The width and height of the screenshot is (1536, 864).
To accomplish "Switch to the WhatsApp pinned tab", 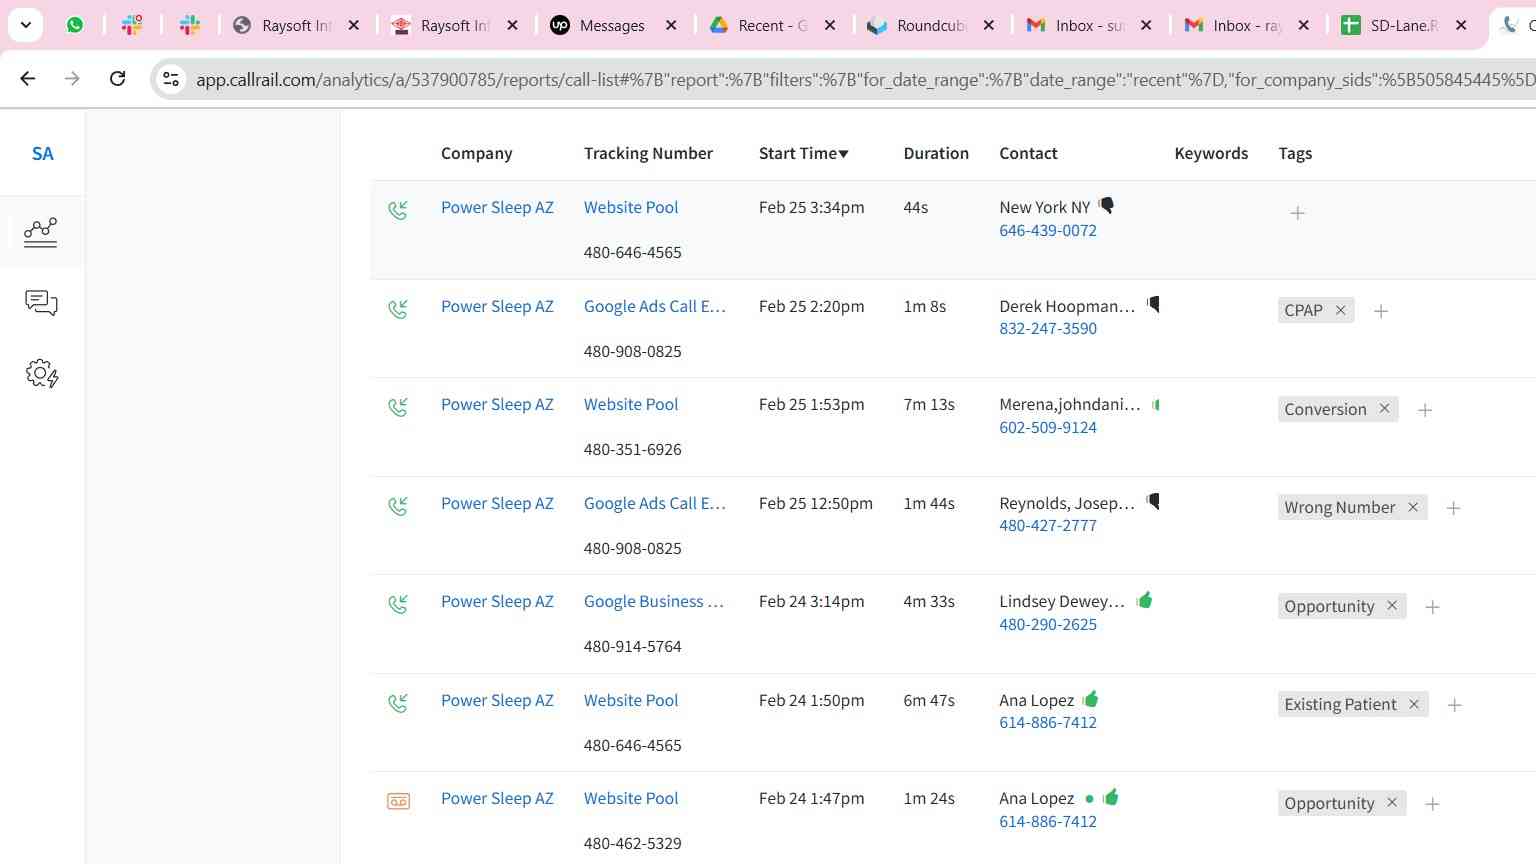I will 75,25.
